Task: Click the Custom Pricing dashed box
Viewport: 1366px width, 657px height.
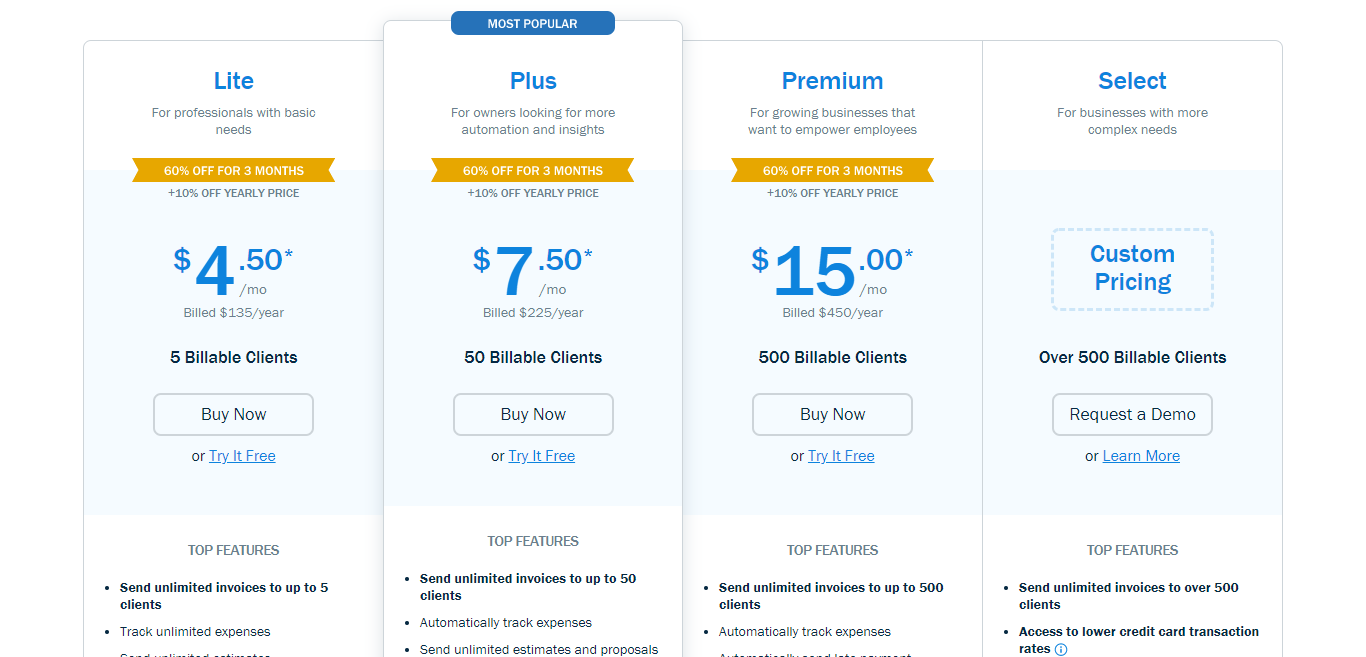Action: (x=1132, y=268)
